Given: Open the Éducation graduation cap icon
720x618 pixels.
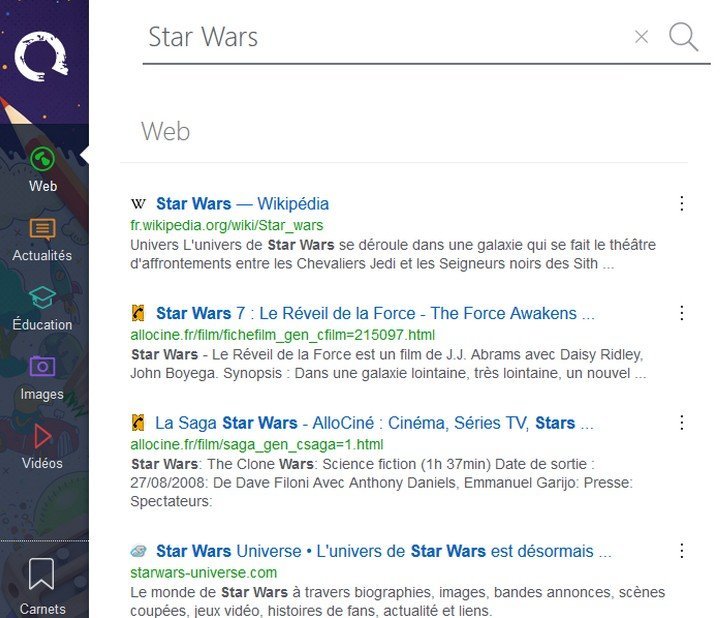Looking at the screenshot, I should [x=42, y=298].
